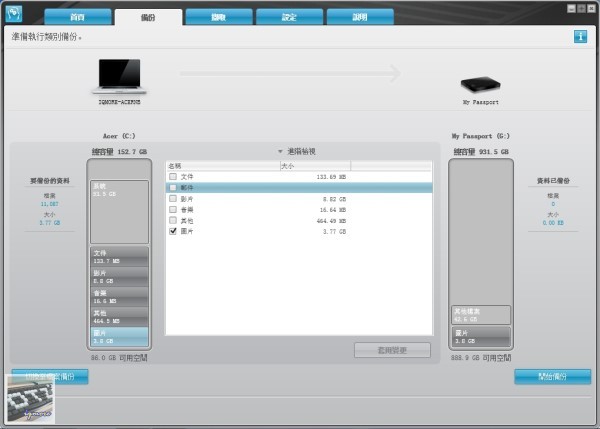The width and height of the screenshot is (600, 429).
Task: Select 圖片 segment in My Passport gauge
Action: tap(481, 336)
